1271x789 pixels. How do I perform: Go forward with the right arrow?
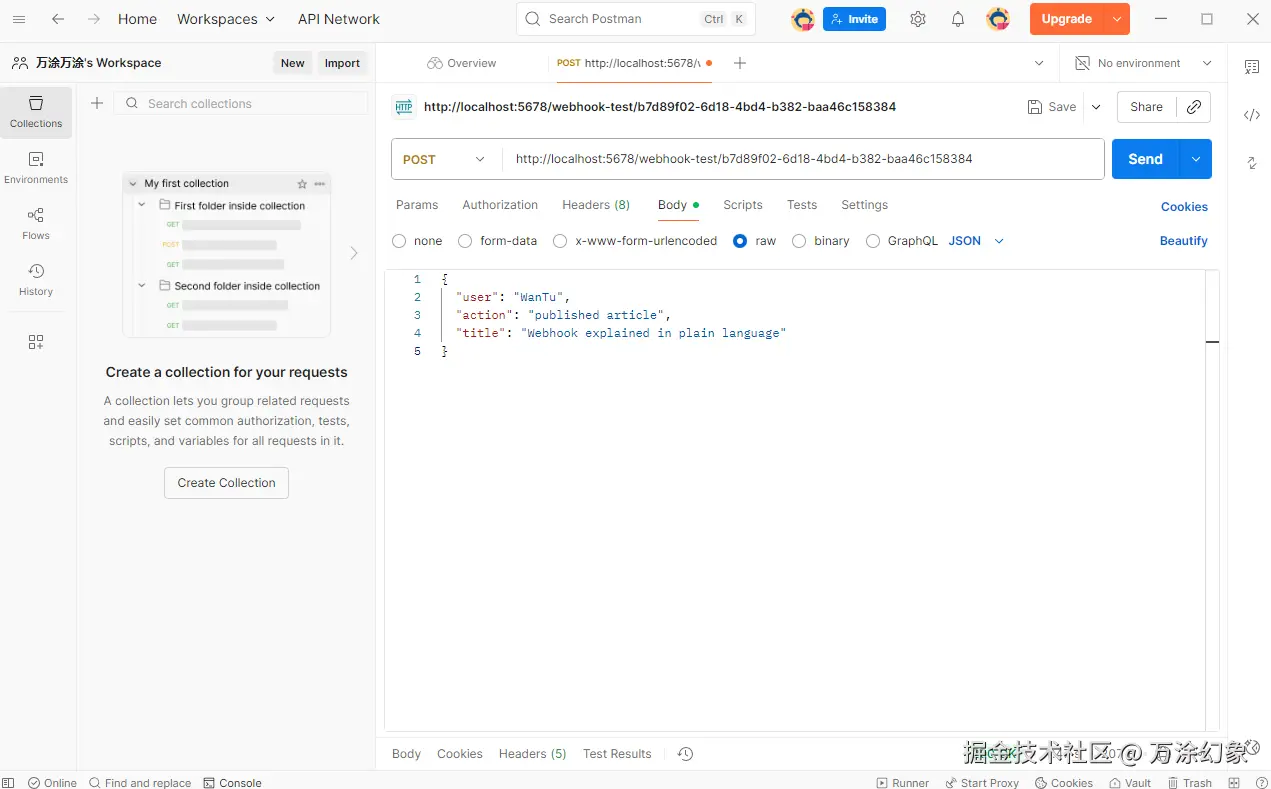pos(94,19)
